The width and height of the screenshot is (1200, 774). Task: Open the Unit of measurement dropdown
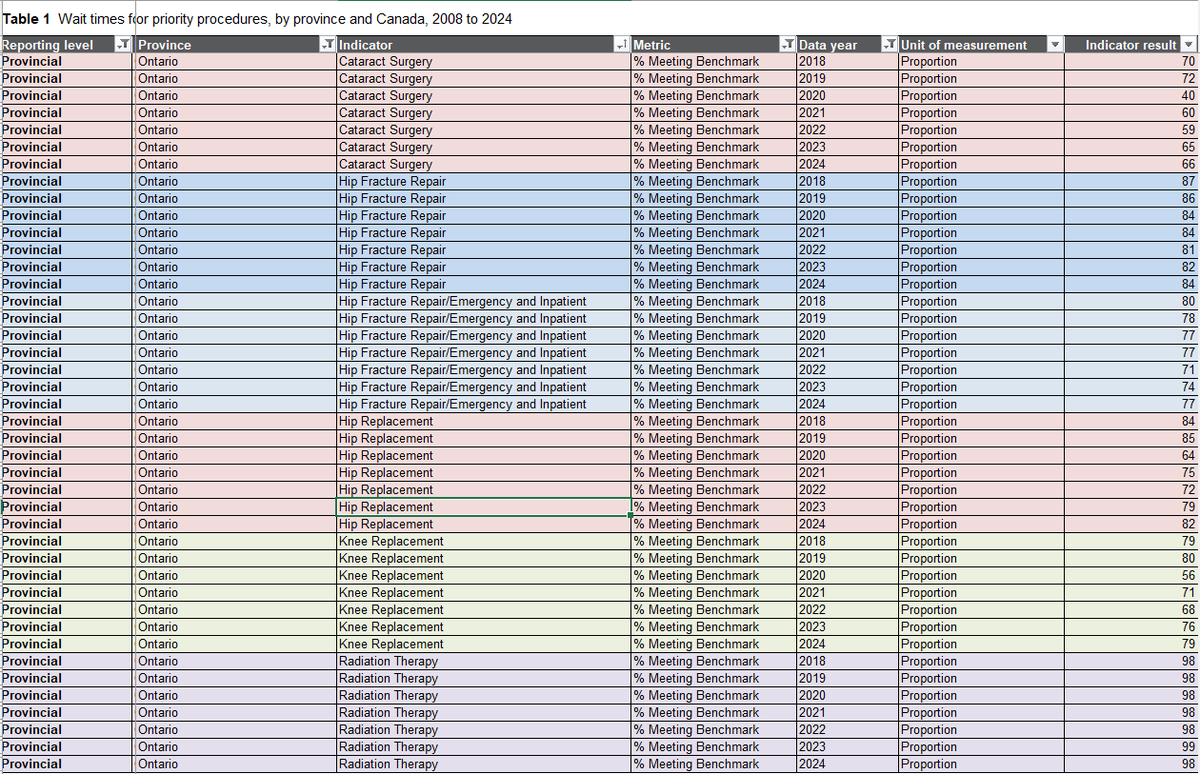tap(1054, 44)
